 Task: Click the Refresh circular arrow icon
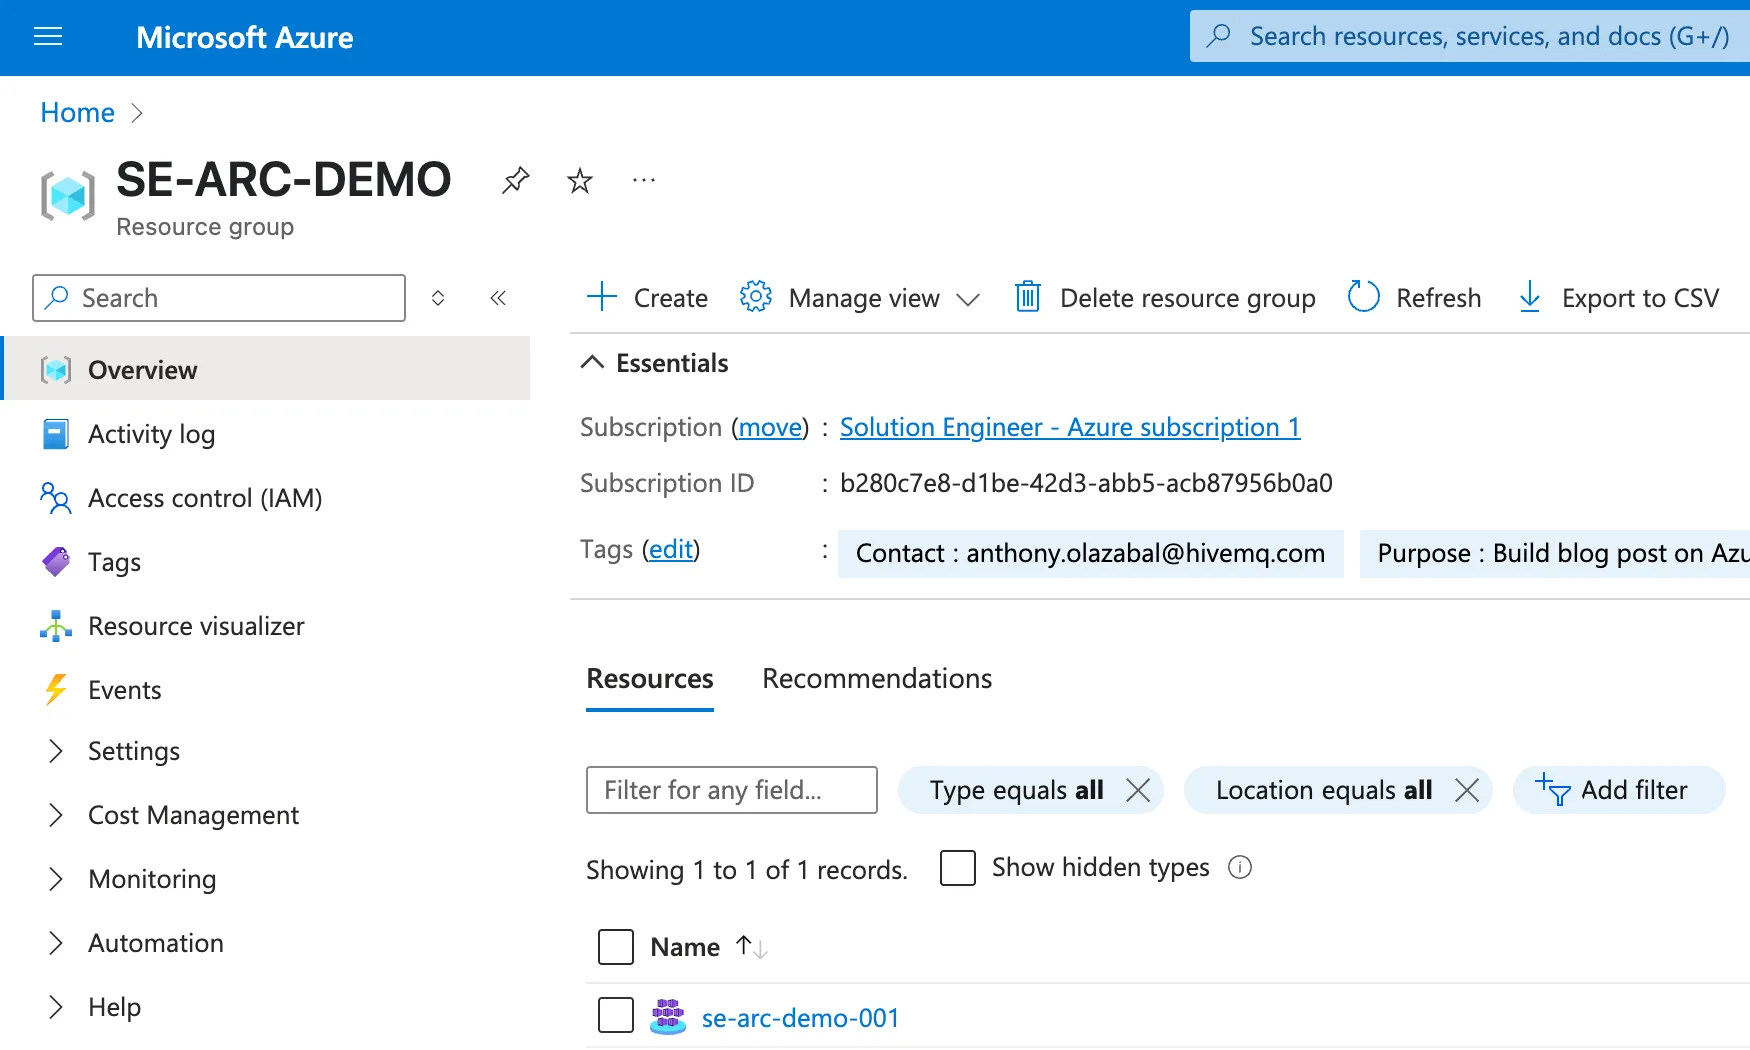1364,297
